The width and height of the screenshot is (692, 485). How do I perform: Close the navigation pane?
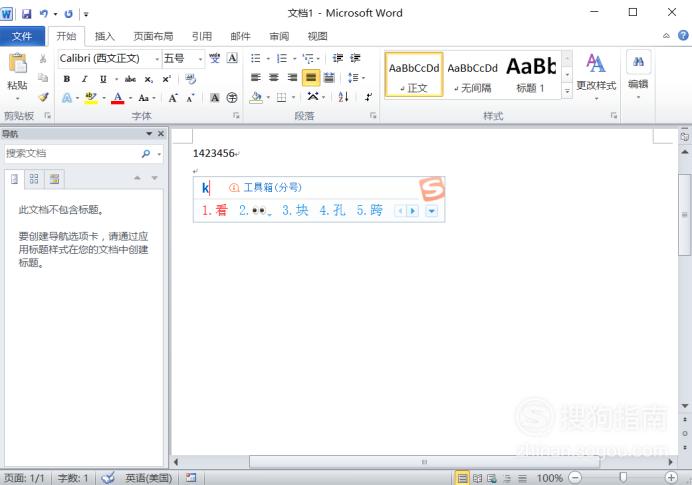pos(161,133)
